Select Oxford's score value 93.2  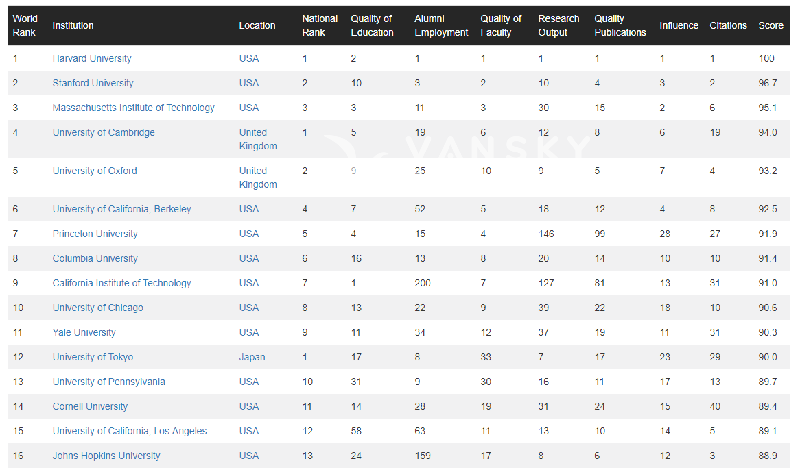coord(768,171)
